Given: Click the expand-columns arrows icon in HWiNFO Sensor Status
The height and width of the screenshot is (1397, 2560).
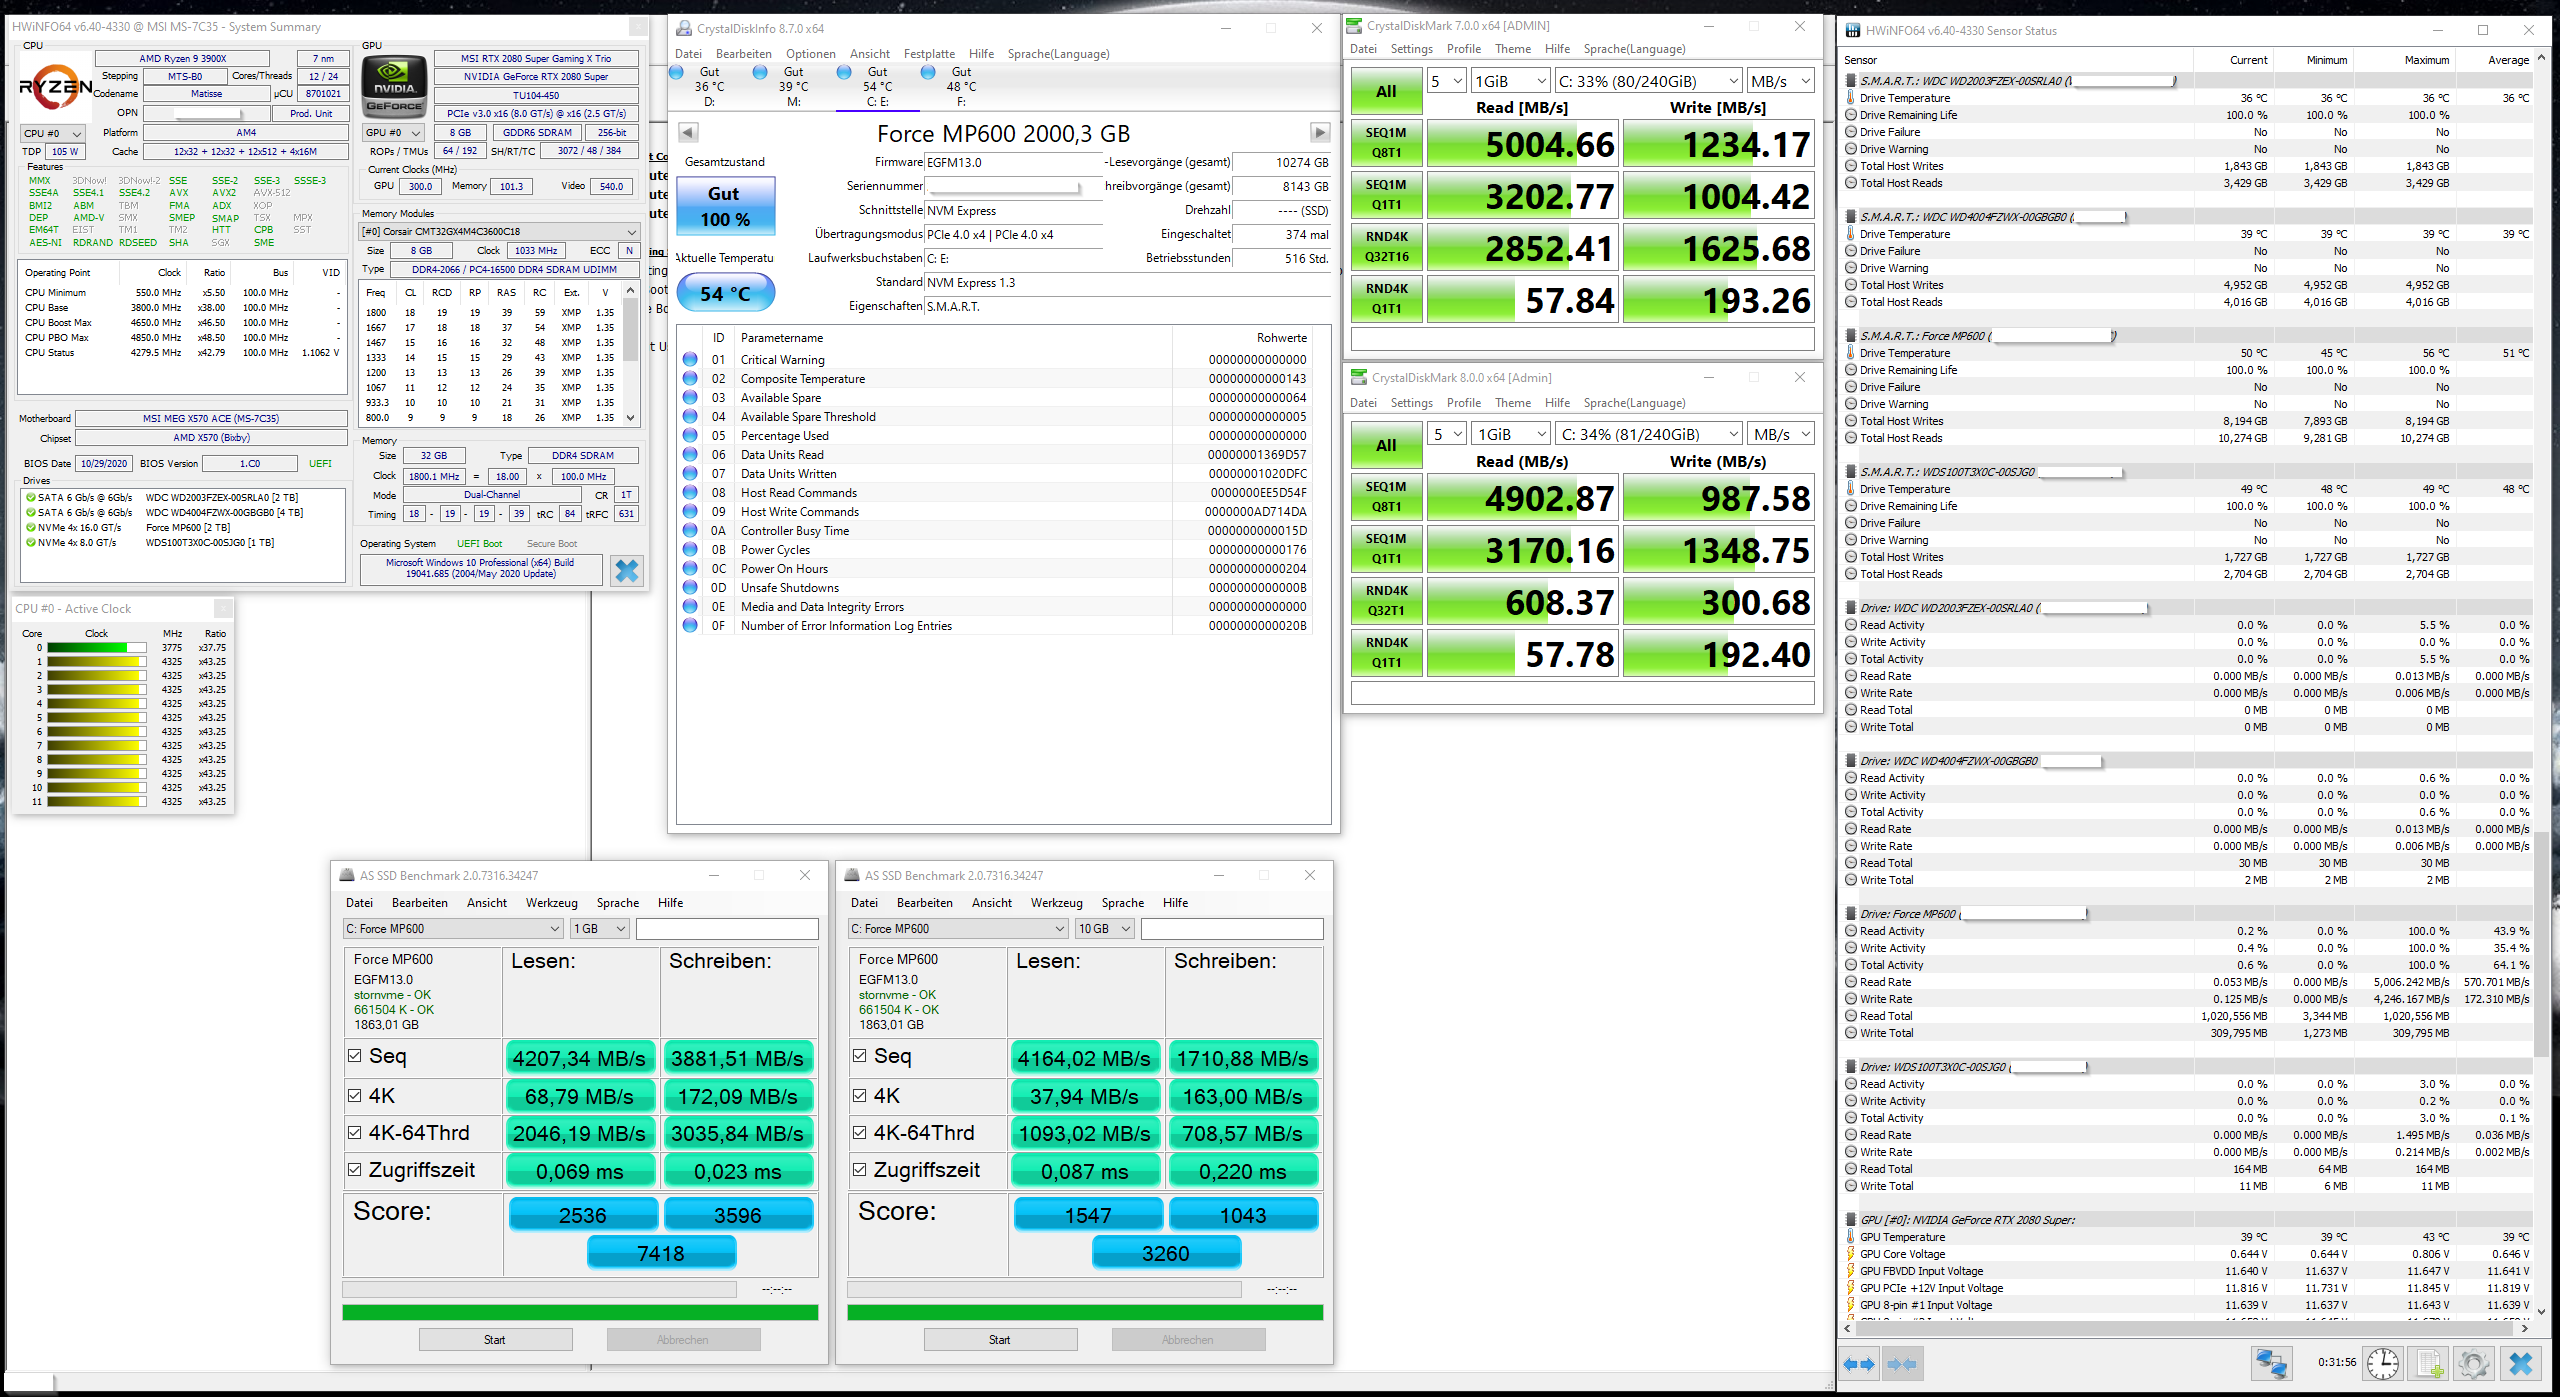Looking at the screenshot, I should (x=1859, y=1364).
